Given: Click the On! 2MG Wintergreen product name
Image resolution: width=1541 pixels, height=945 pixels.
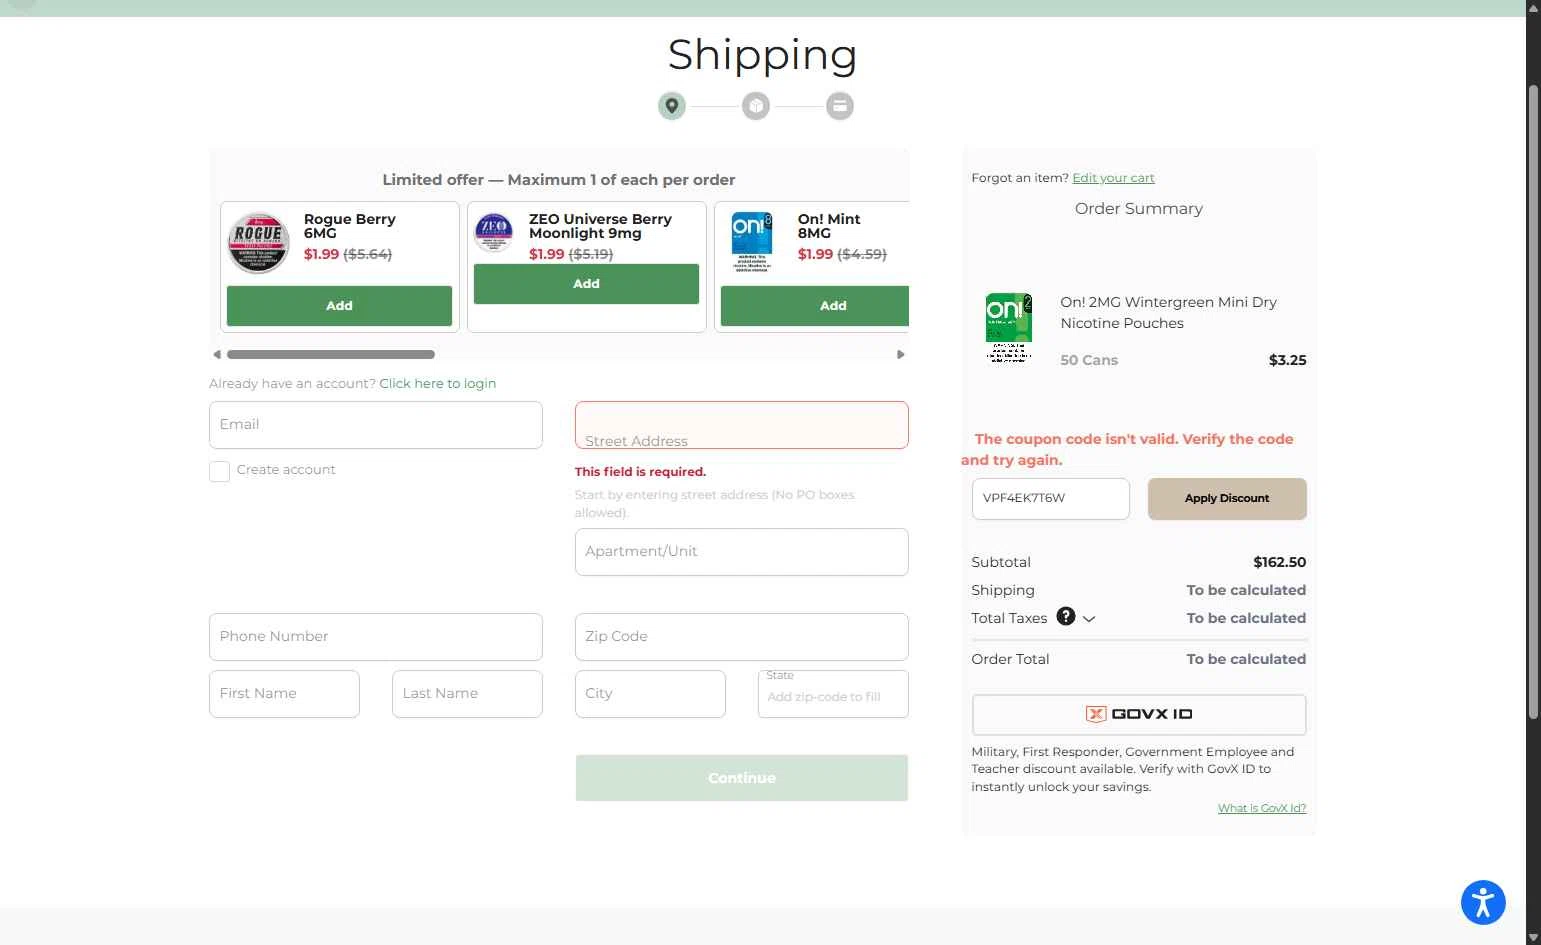Looking at the screenshot, I should click(1168, 313).
